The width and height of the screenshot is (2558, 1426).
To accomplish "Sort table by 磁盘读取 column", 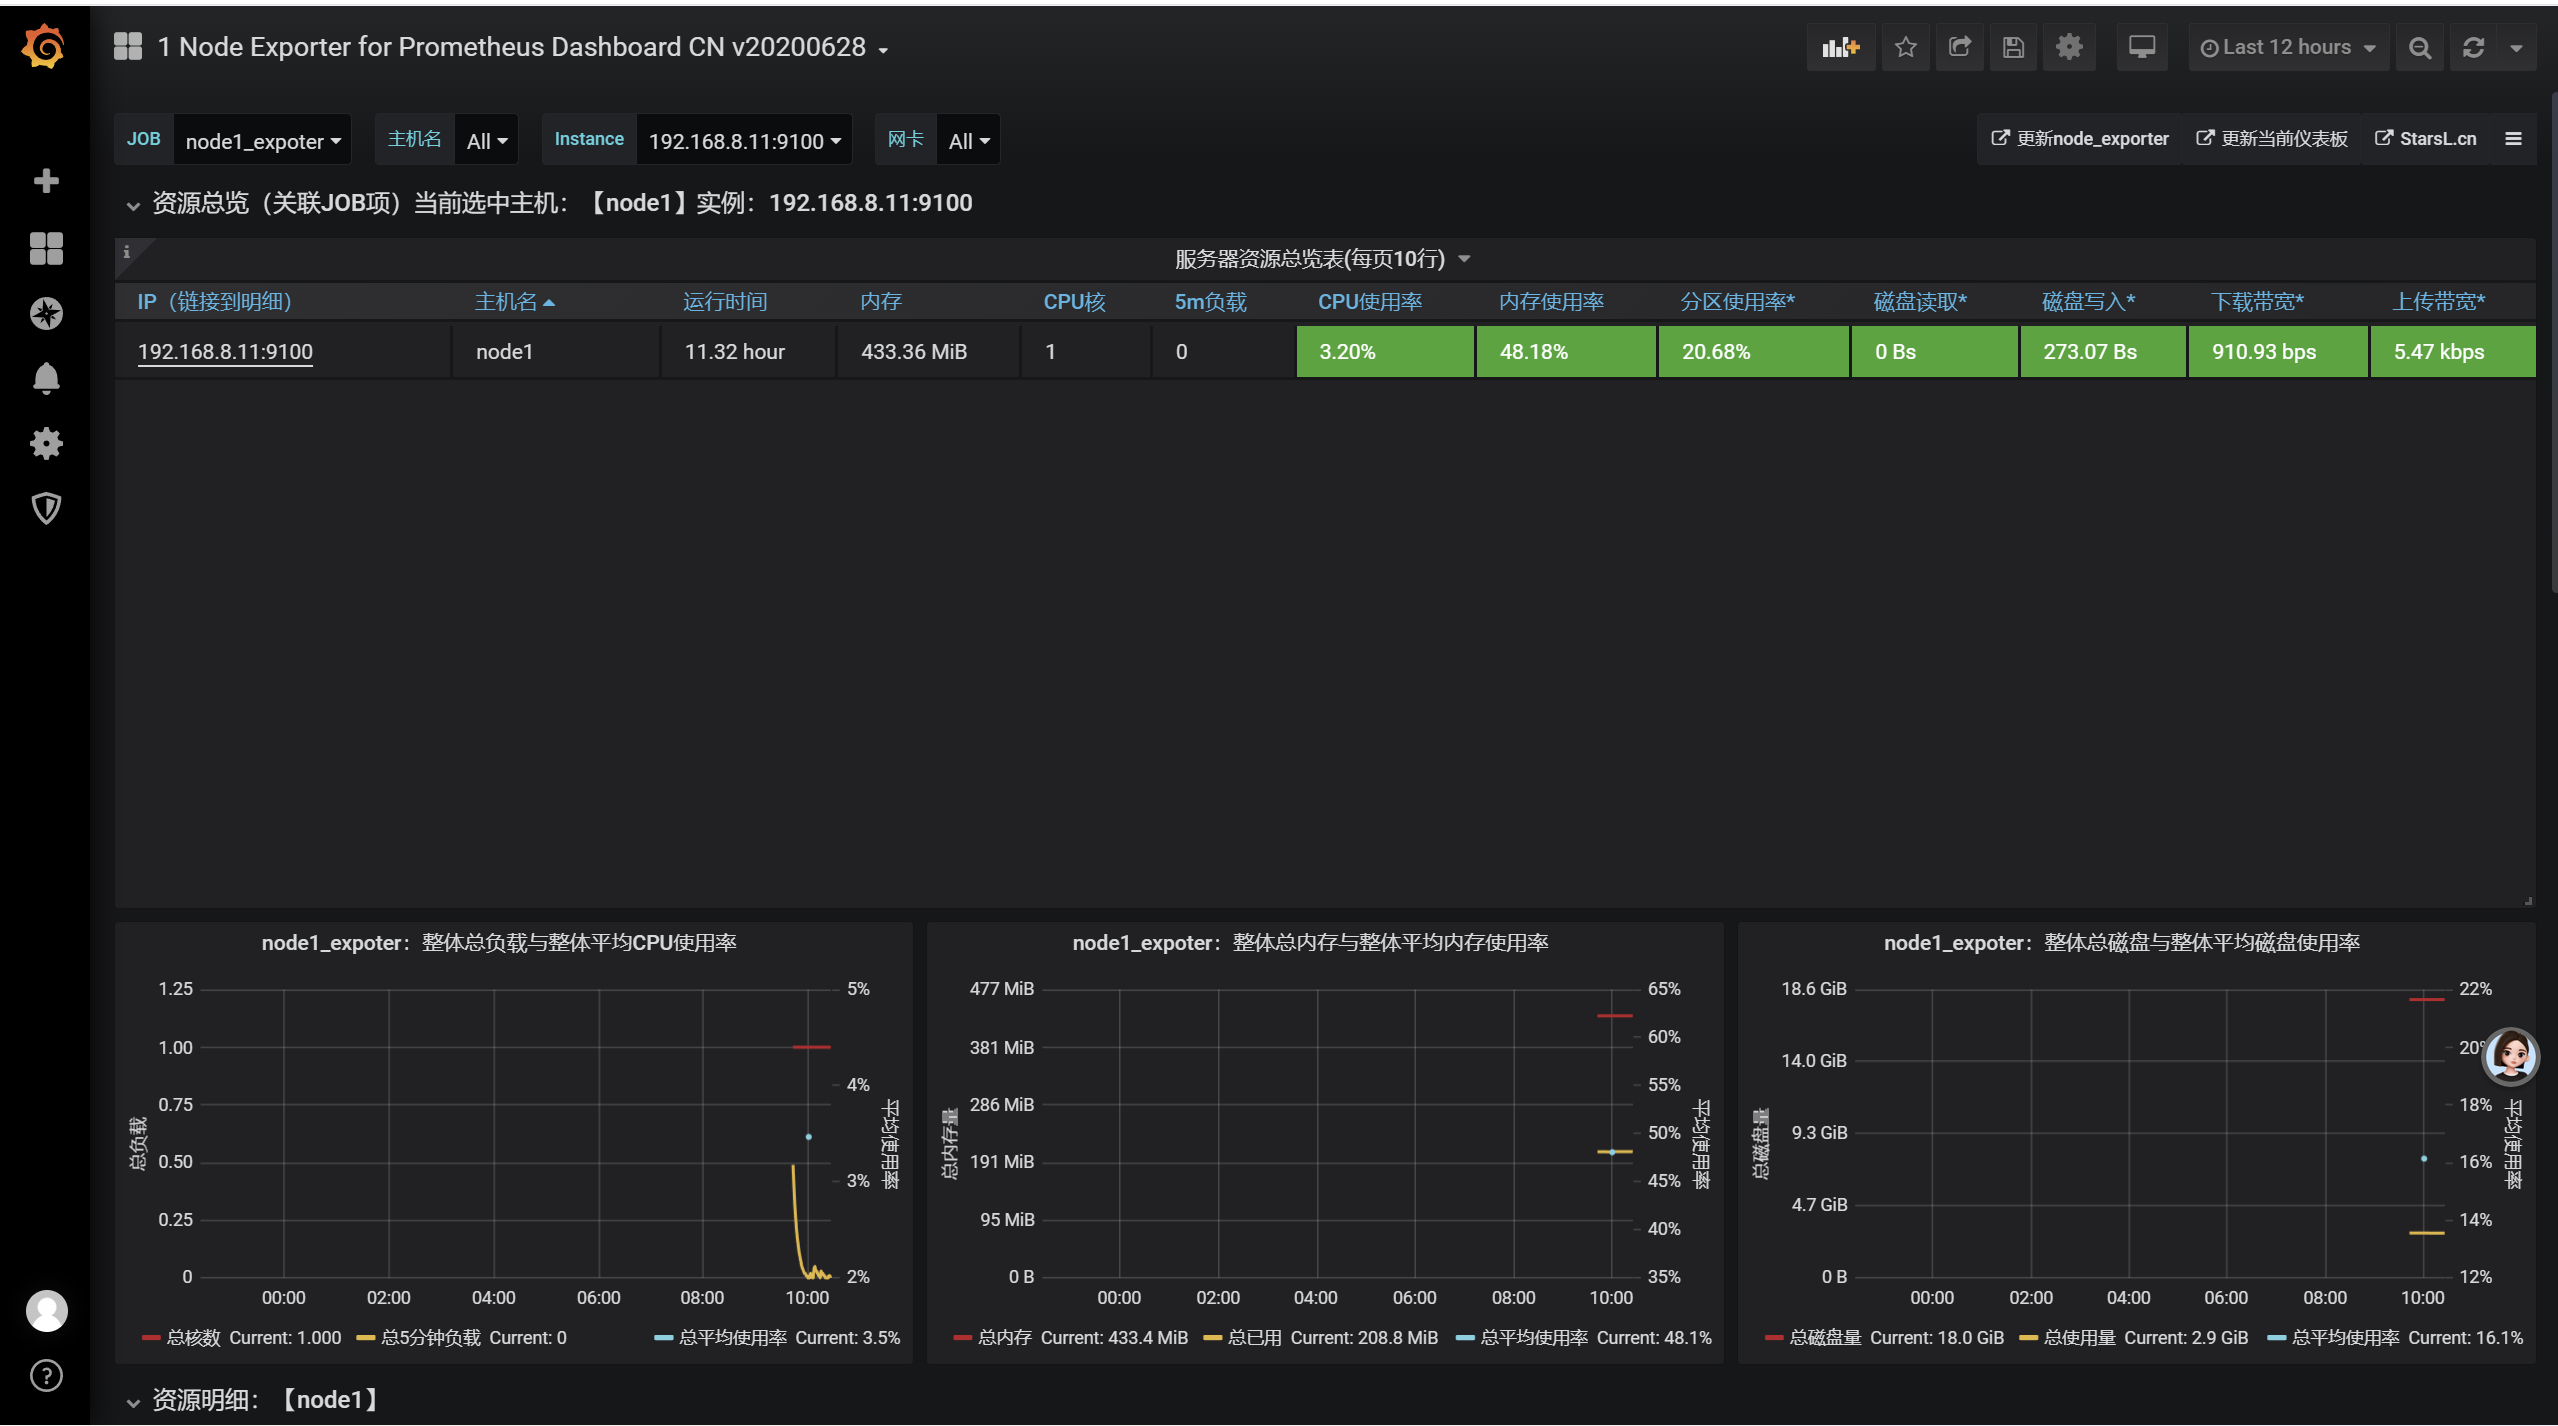I will [x=1920, y=302].
